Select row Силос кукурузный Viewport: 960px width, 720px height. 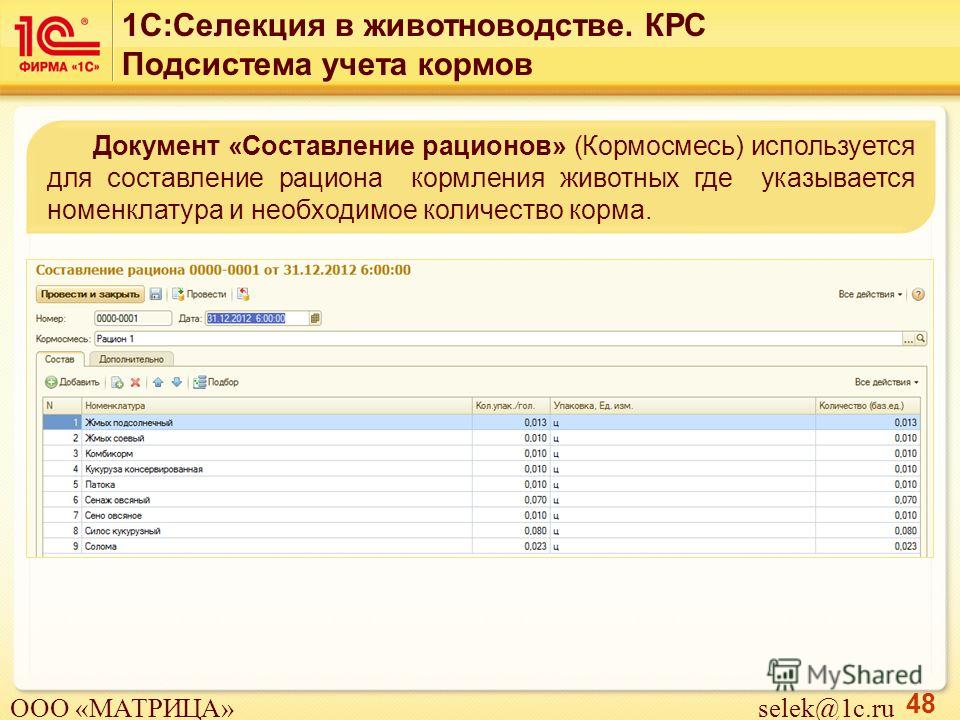[x=481, y=531]
